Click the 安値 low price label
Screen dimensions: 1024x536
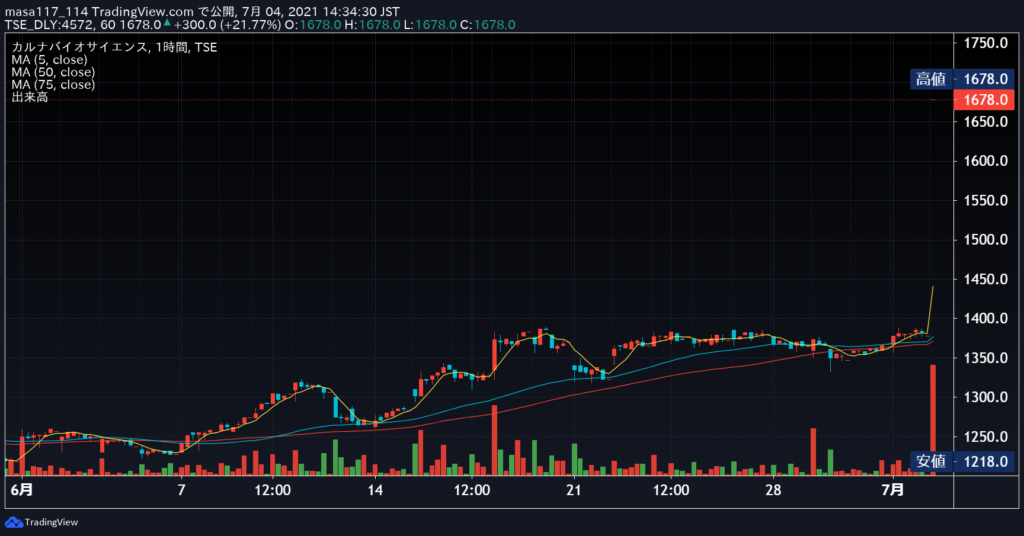[931, 461]
